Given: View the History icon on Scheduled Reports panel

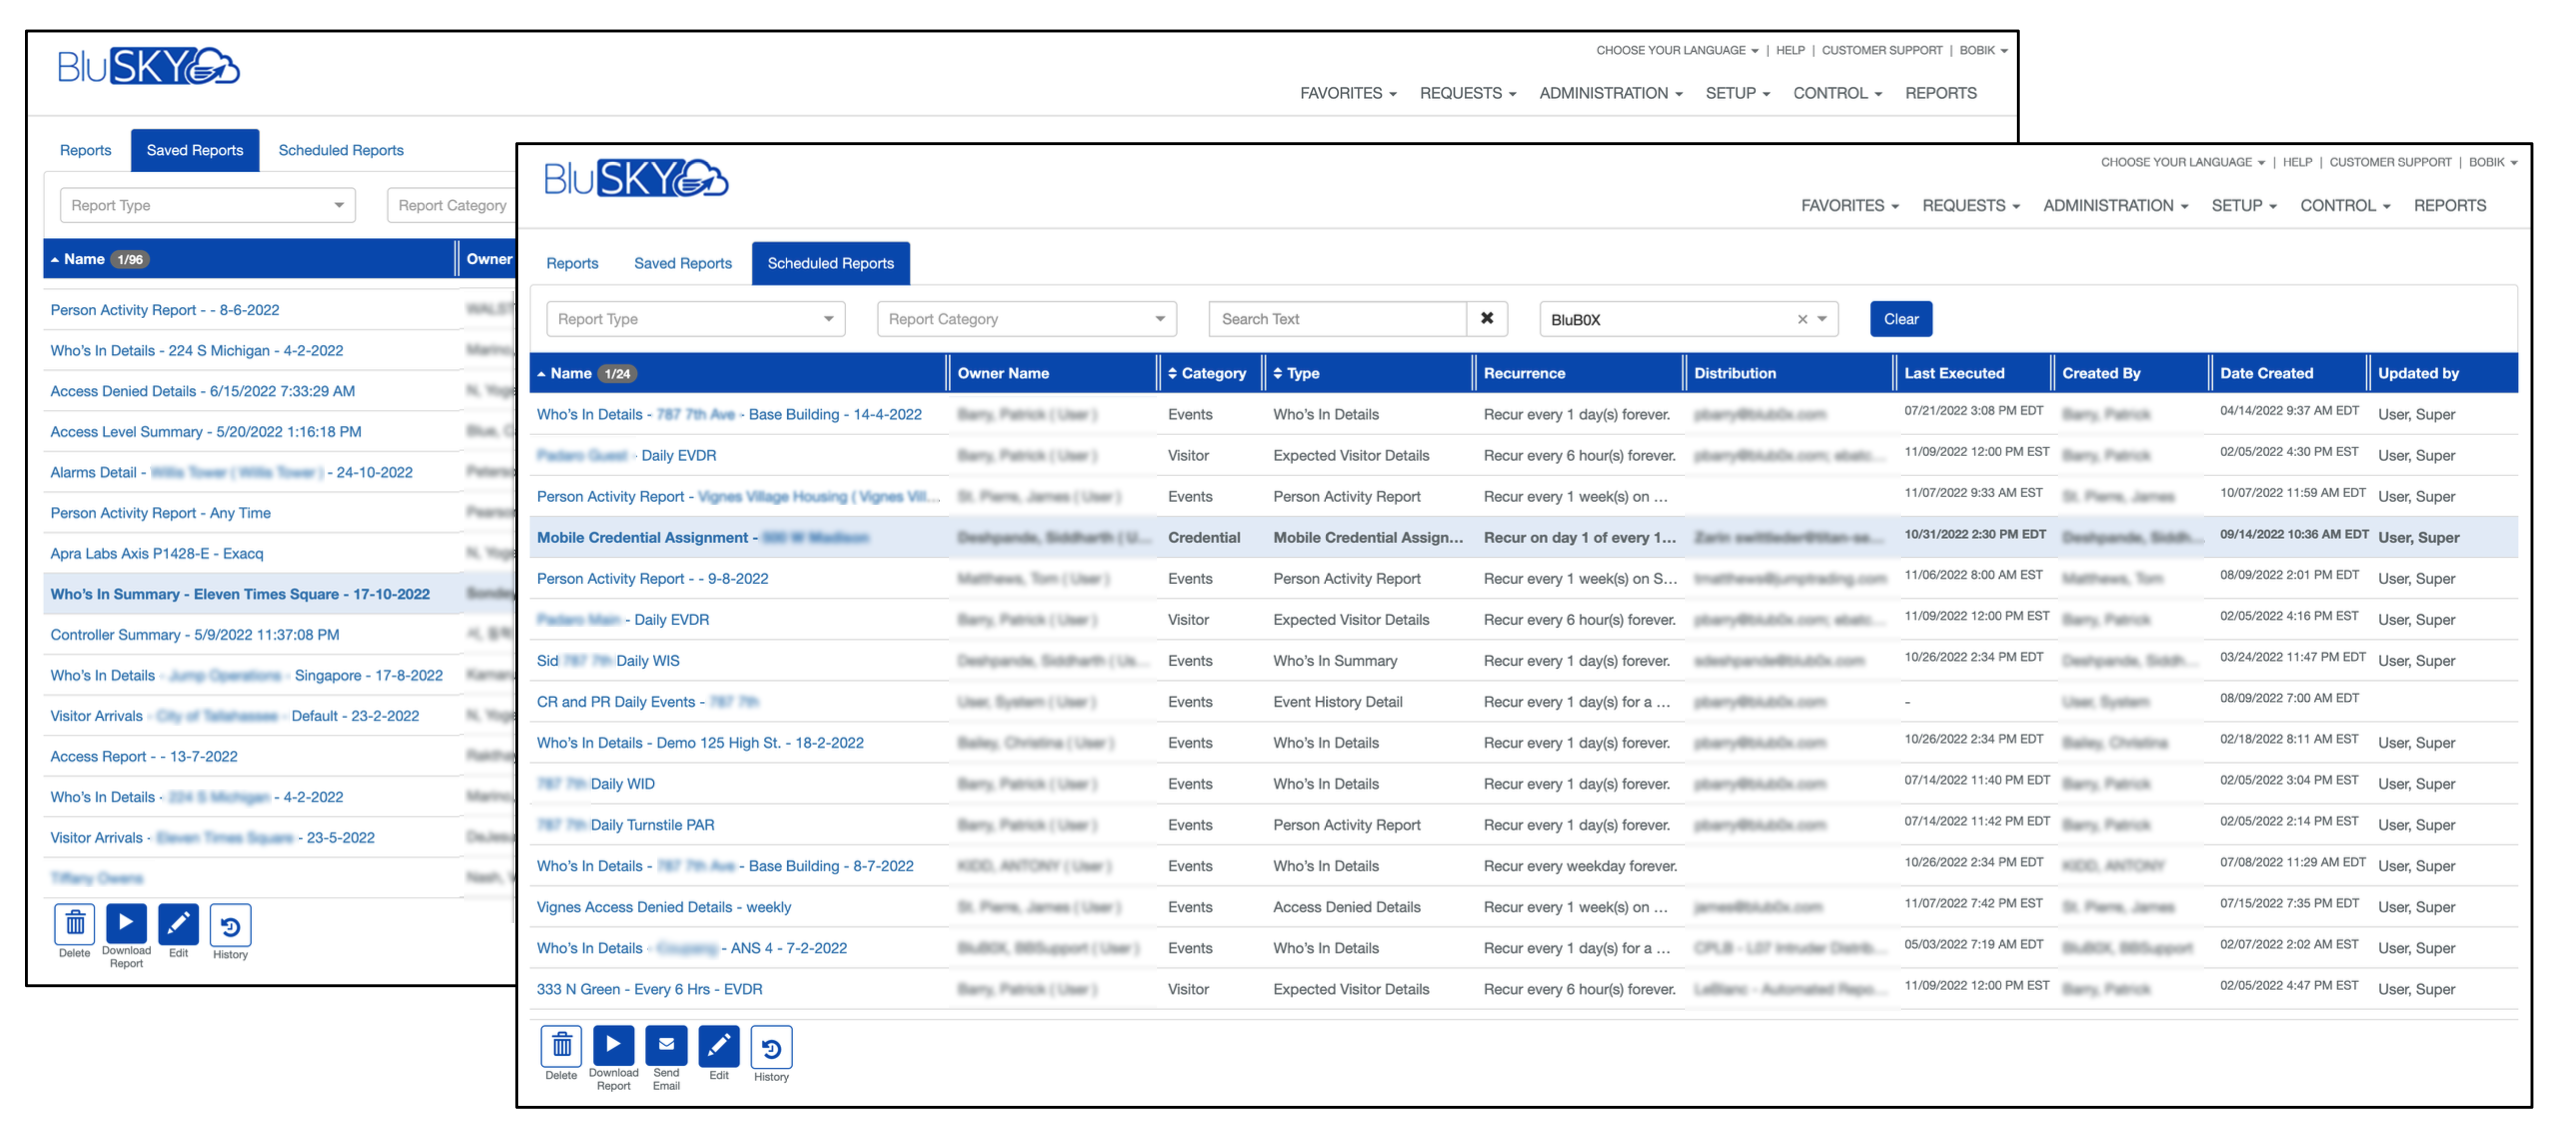Looking at the screenshot, I should pos(771,1048).
